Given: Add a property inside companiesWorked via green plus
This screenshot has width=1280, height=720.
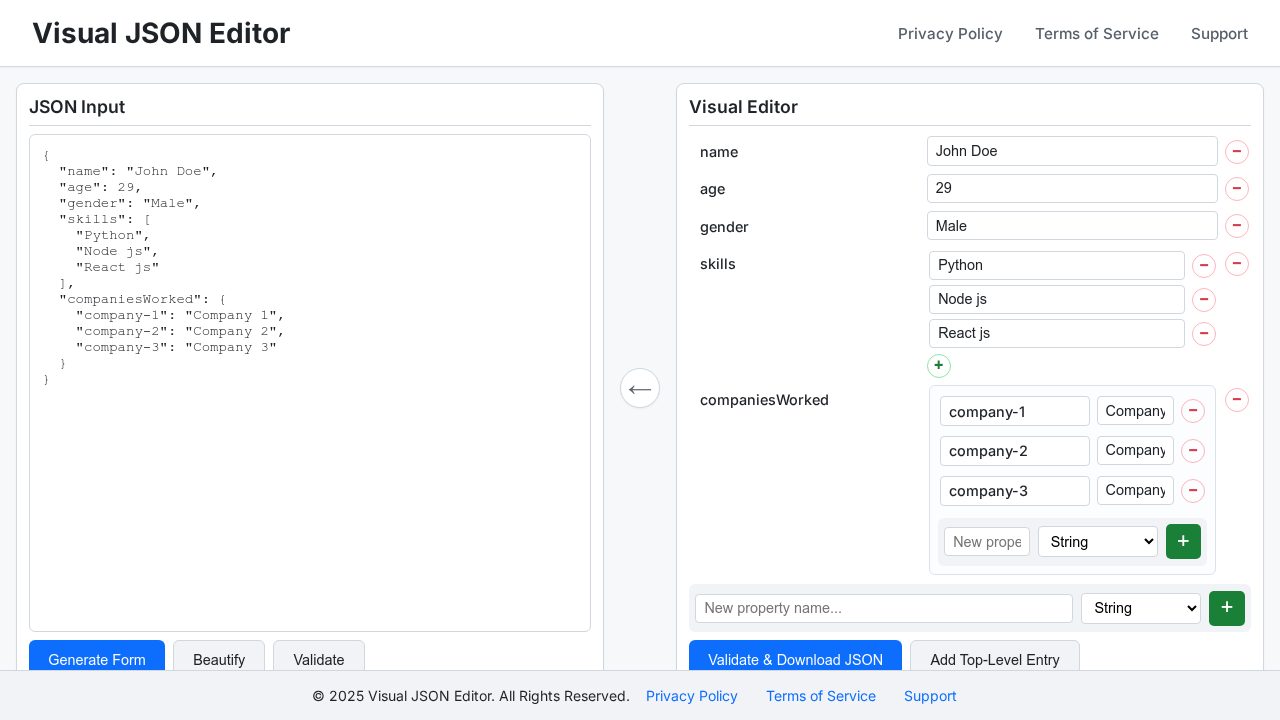Looking at the screenshot, I should coord(1183,541).
